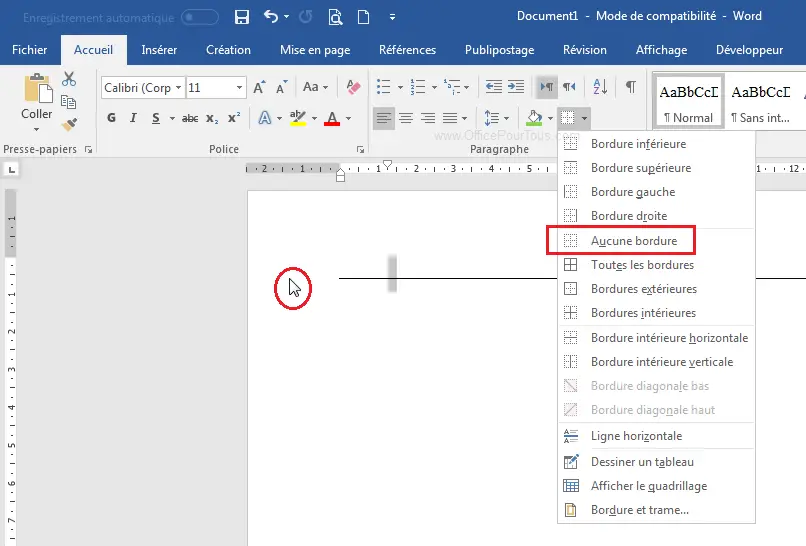Viewport: 806px width, 546px height.
Task: Click the Save icon in quick access toolbar
Action: 242,17
